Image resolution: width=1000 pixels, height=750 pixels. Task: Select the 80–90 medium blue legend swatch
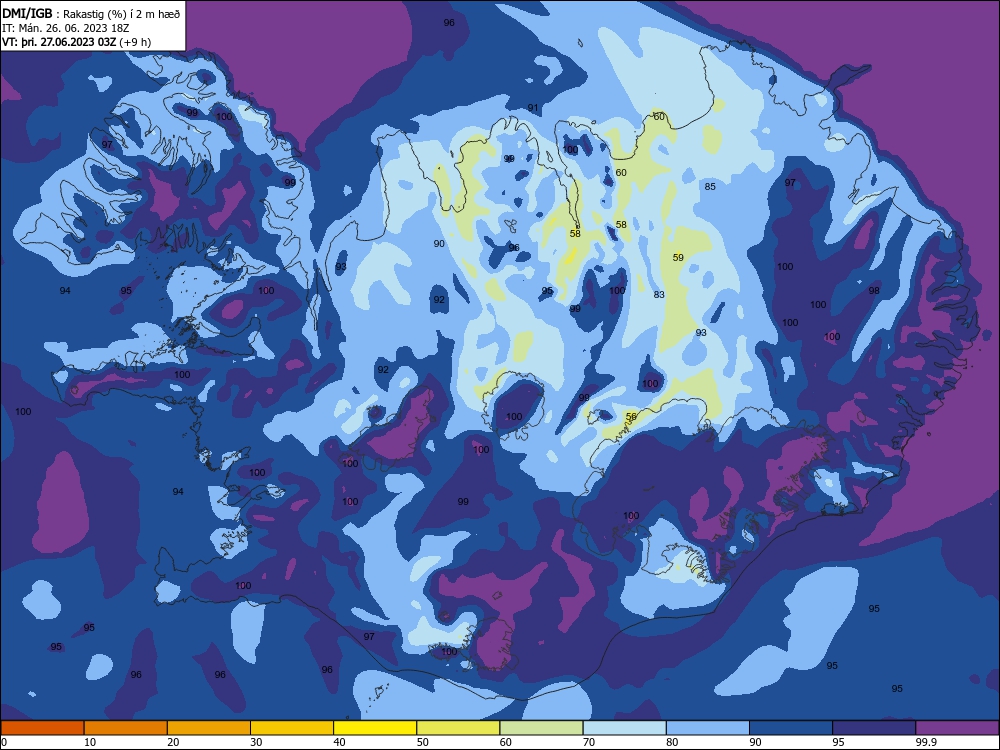pos(708,728)
